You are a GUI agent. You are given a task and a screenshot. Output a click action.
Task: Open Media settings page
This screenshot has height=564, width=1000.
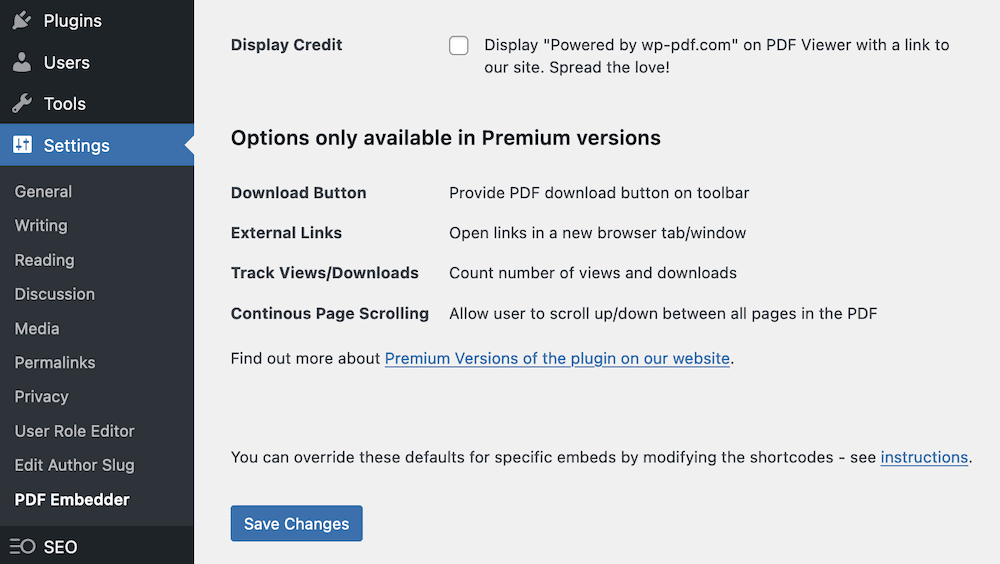click(37, 328)
